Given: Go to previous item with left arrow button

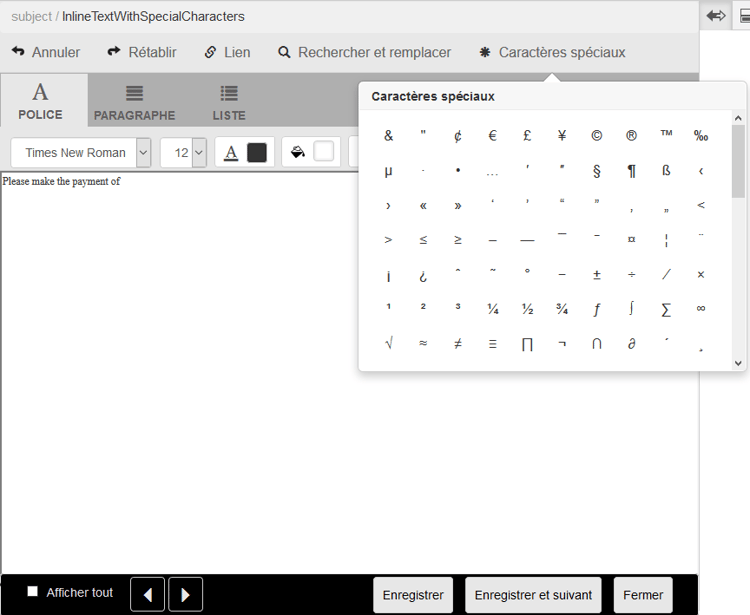Looking at the screenshot, I should click(x=147, y=594).
